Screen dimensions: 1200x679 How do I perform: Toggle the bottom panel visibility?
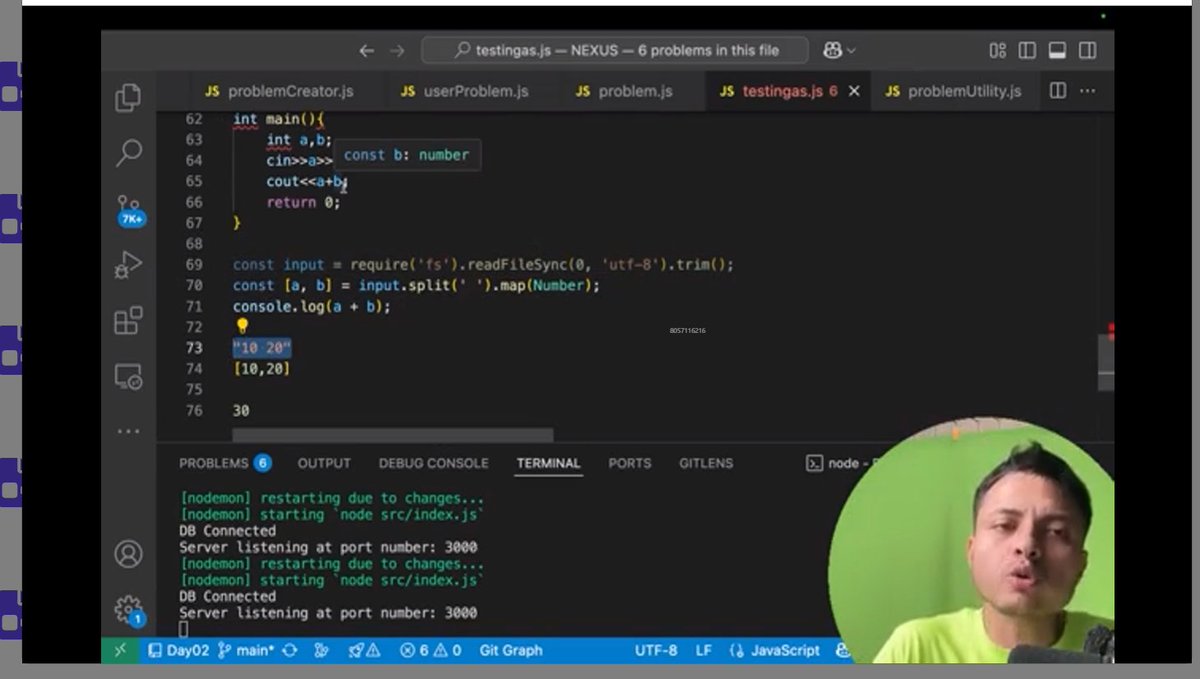click(1057, 50)
